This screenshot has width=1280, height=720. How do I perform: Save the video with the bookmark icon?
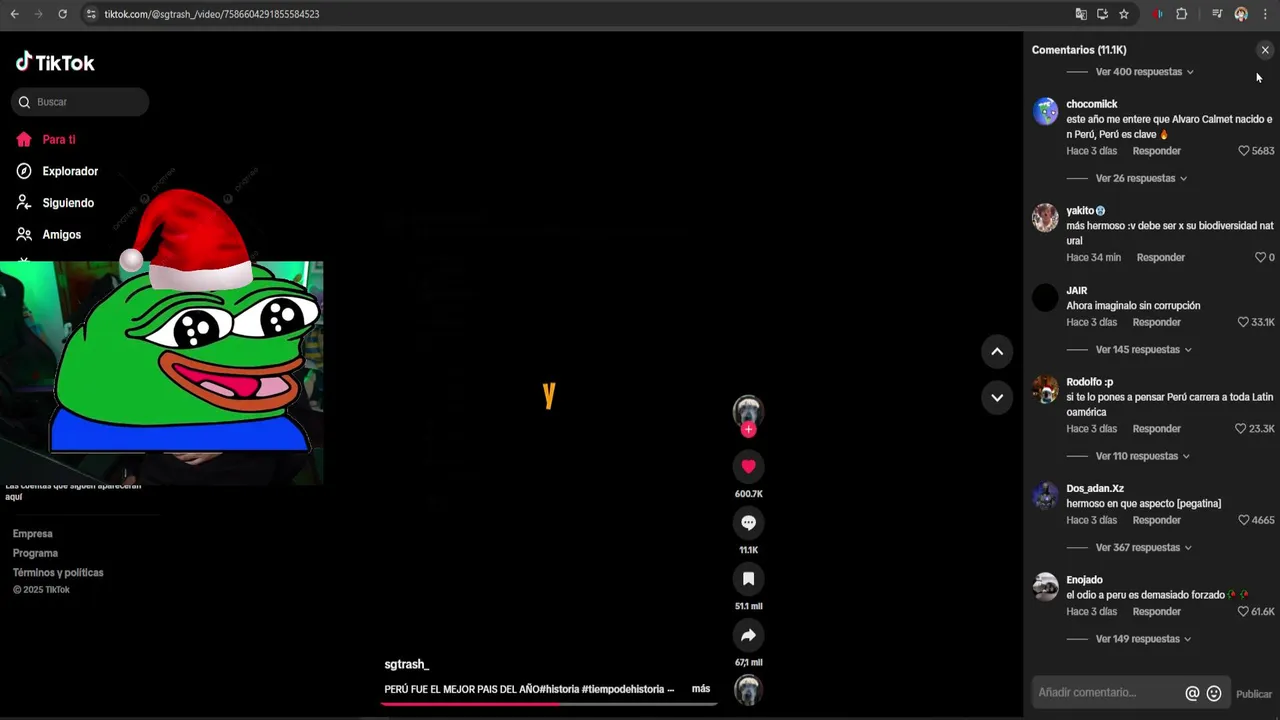[748, 578]
